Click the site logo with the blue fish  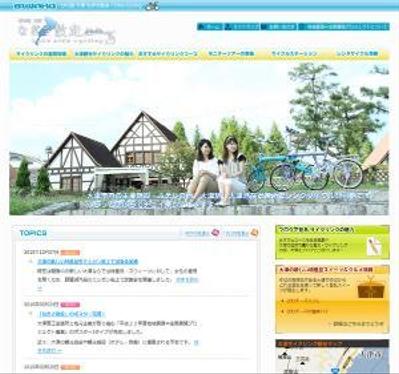[67, 31]
